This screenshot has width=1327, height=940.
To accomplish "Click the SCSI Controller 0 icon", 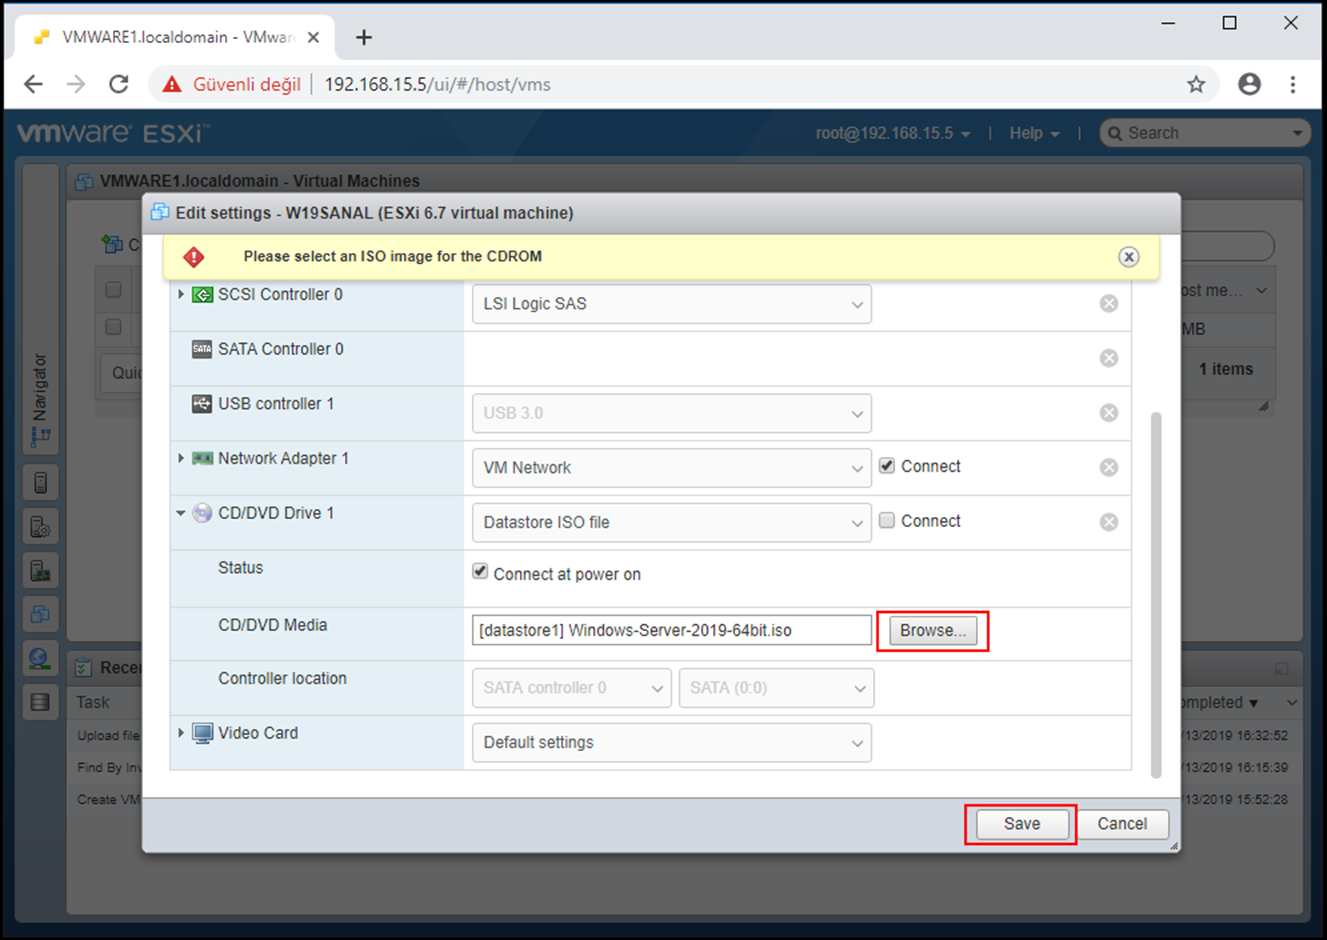I will 202,295.
